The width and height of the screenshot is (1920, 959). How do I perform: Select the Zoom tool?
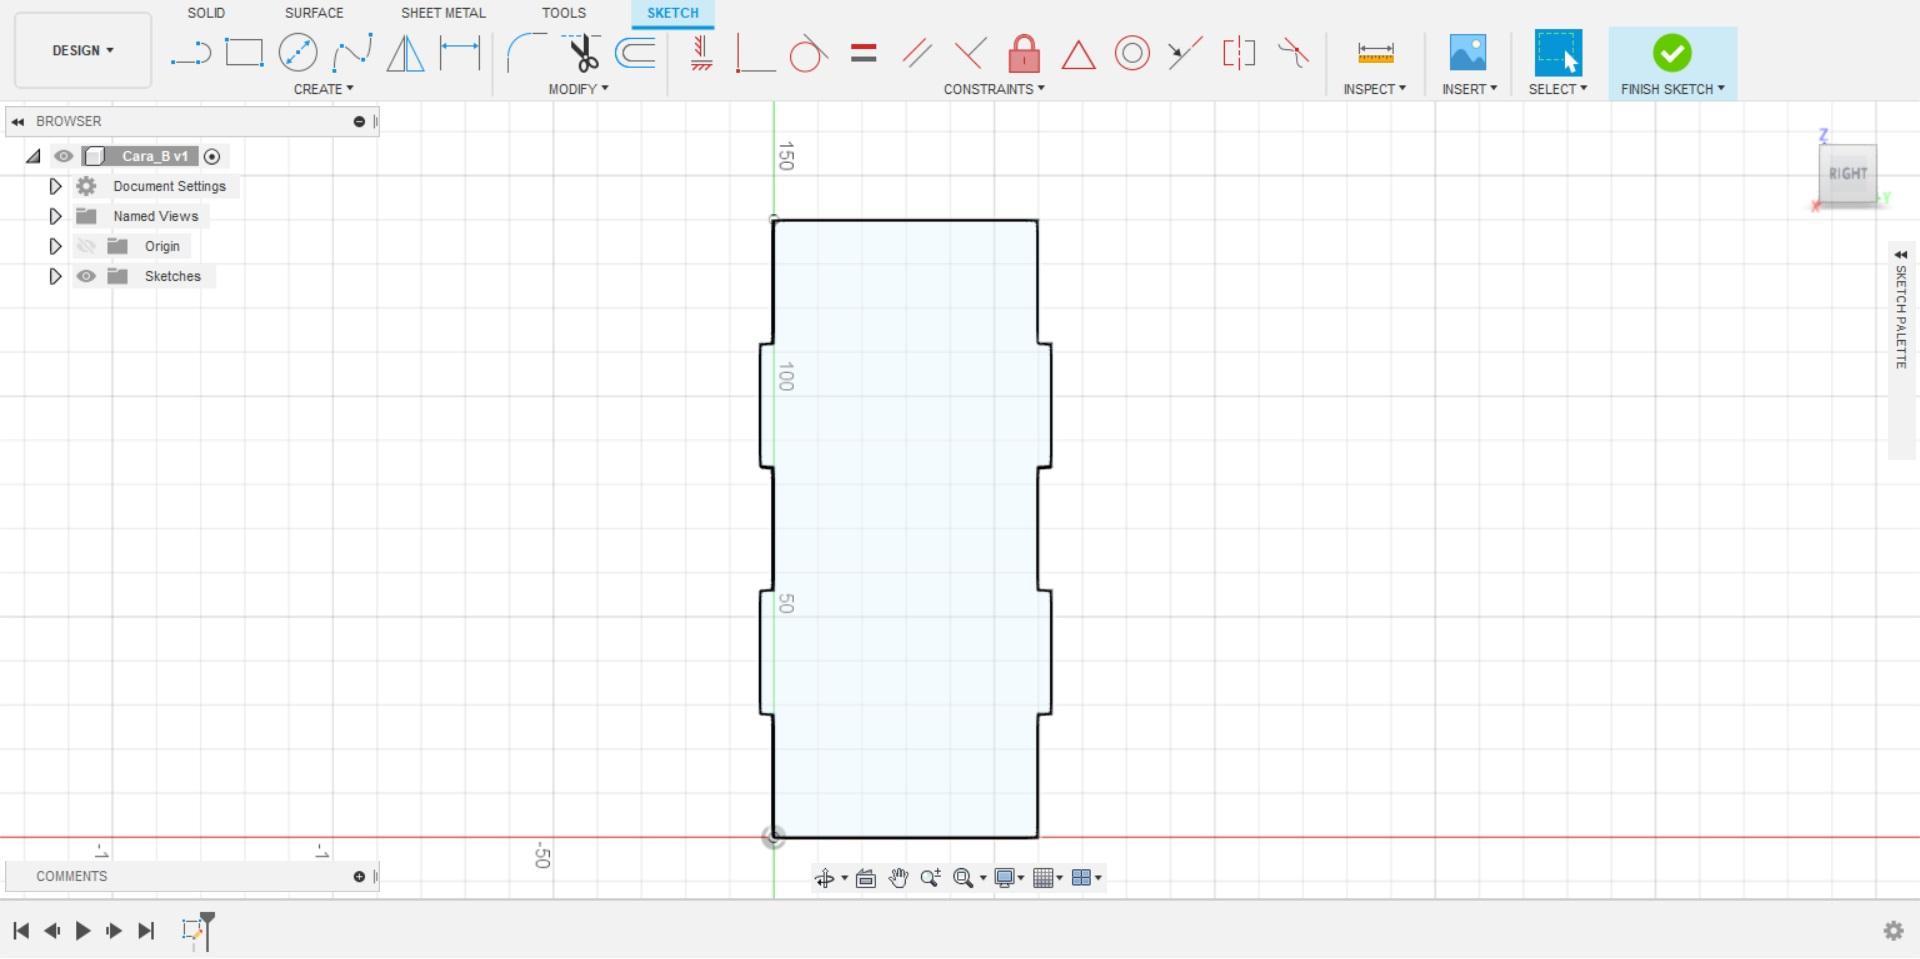[x=930, y=878]
